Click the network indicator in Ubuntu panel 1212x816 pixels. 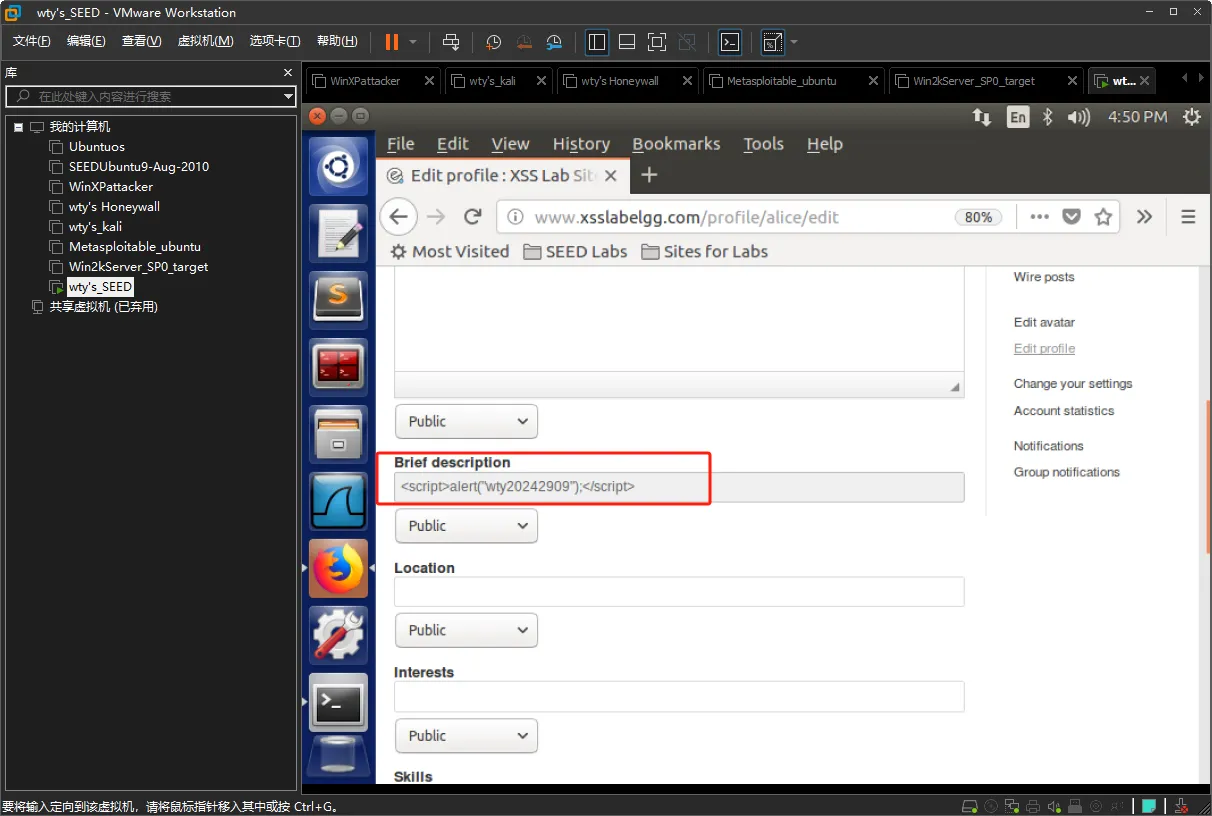tap(981, 117)
